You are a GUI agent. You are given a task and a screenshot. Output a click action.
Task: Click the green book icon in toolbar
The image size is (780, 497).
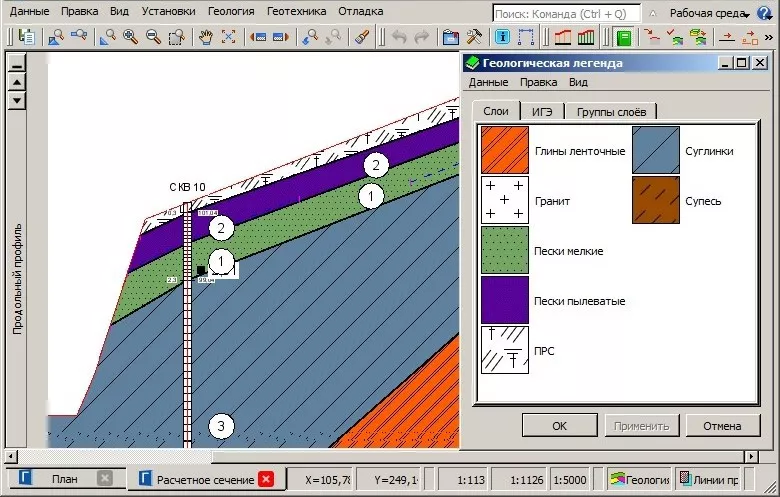pyautogui.click(x=623, y=37)
